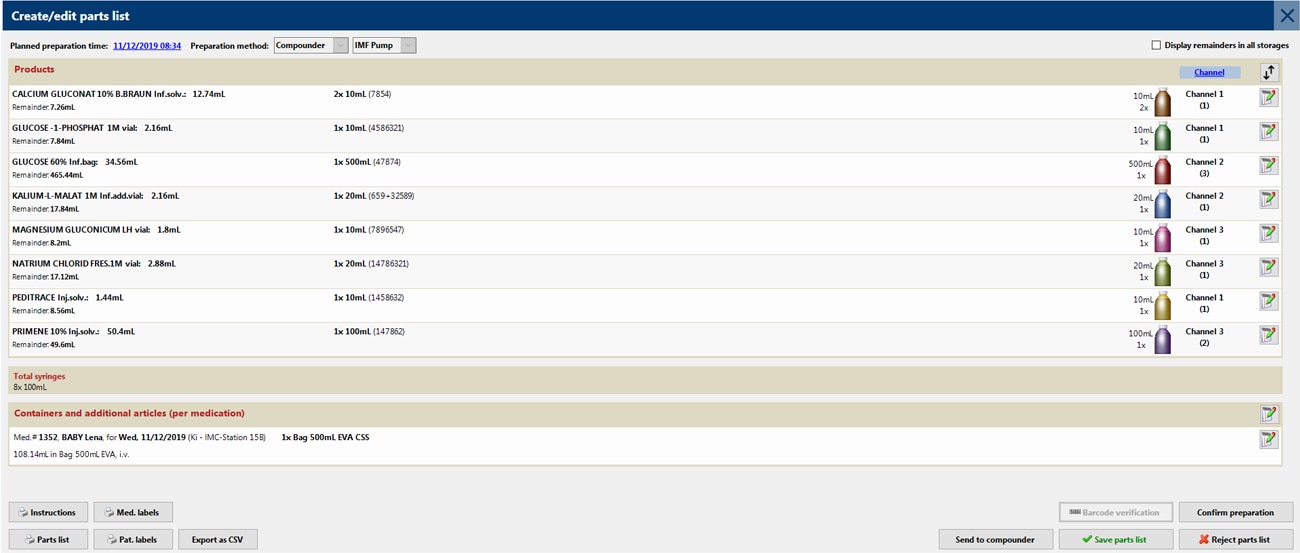Click the MAGNESIUM GLUCONICUM pink bottle icon
The height and width of the screenshot is (553, 1300).
pyautogui.click(x=1162, y=238)
